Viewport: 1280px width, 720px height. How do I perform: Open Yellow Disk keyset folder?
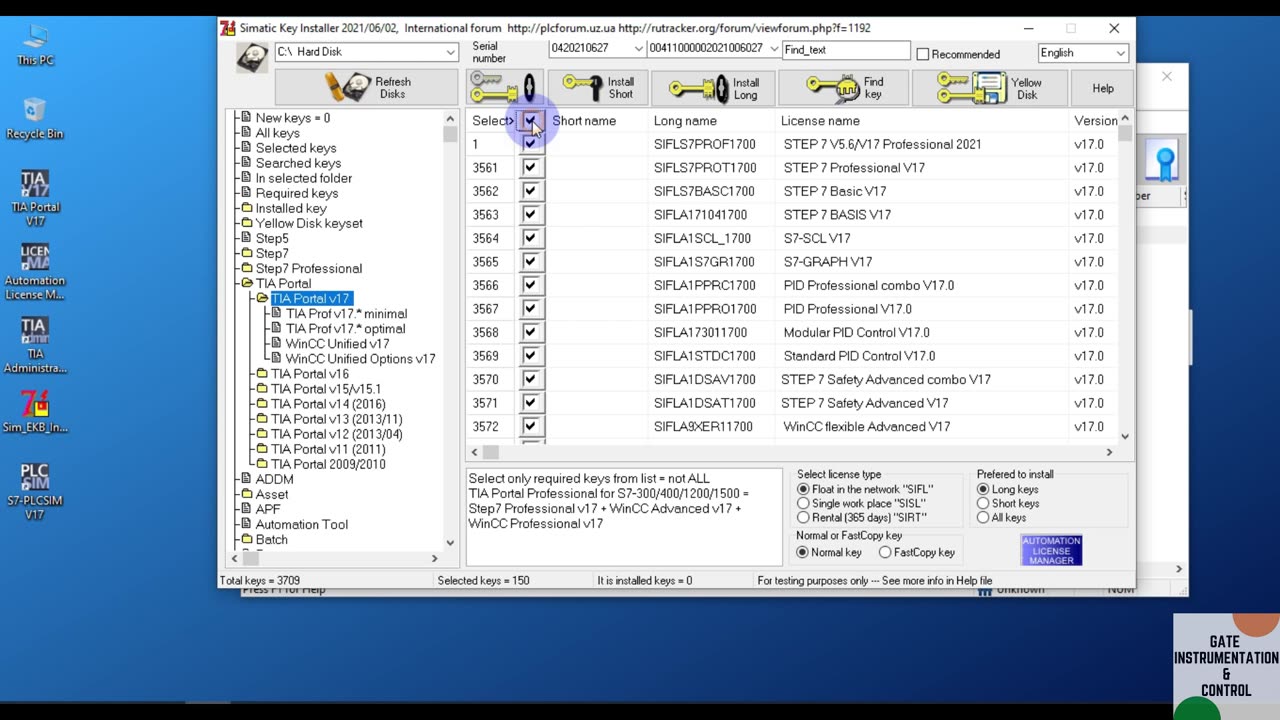(309, 223)
